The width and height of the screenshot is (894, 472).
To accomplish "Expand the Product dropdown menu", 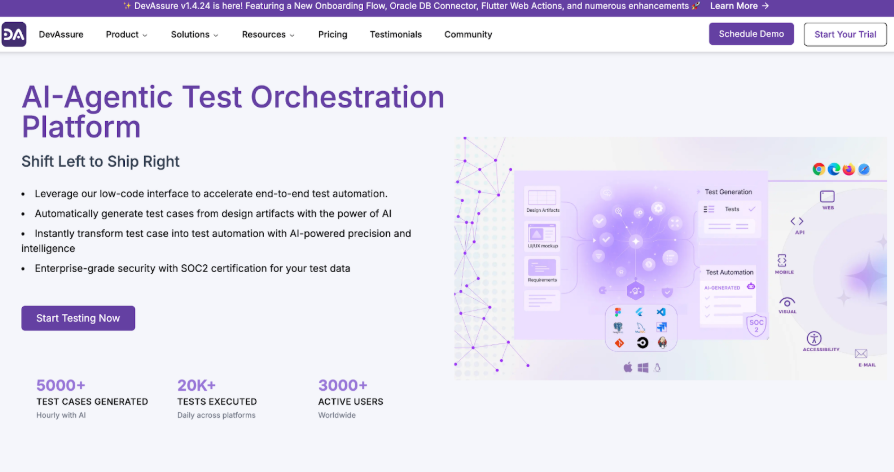I will 127,34.
